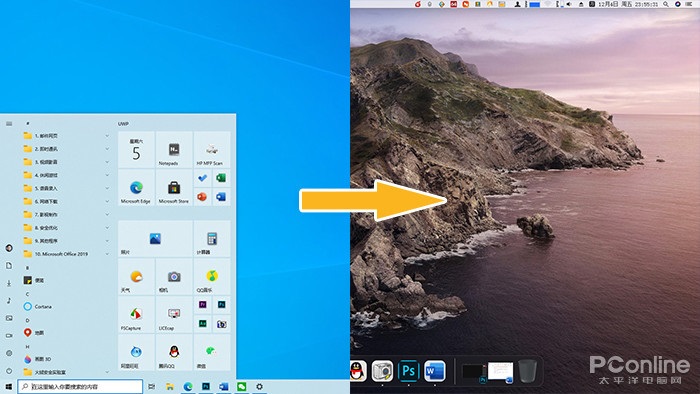Open File Explorer on Windows taskbar
Viewport: 700px width, 394px height.
[x=170, y=386]
